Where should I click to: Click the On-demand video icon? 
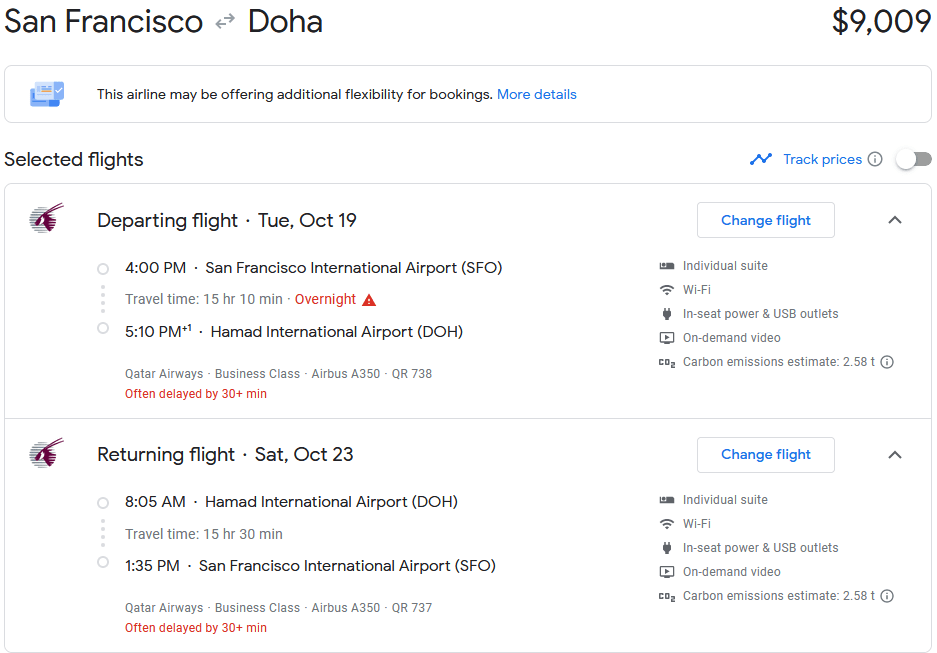[666, 337]
